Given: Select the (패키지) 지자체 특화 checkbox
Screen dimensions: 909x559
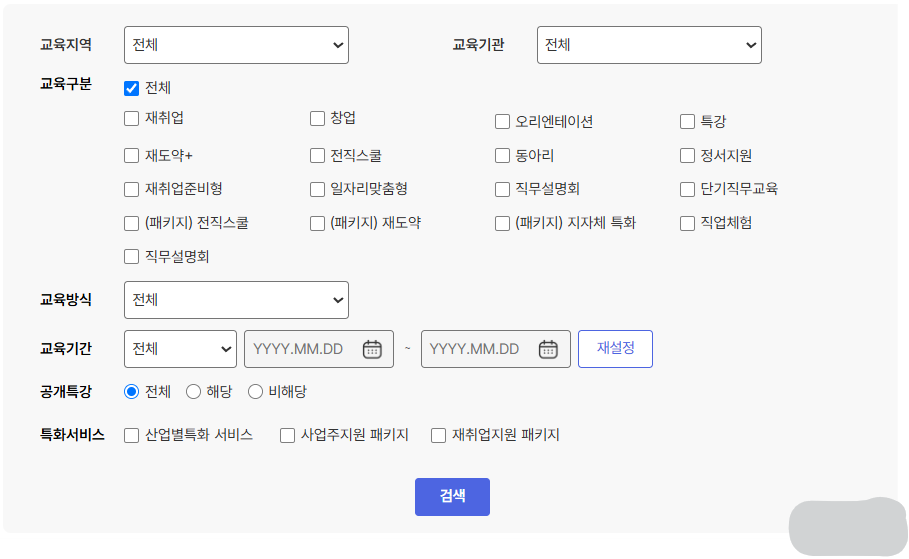Looking at the screenshot, I should [x=502, y=223].
